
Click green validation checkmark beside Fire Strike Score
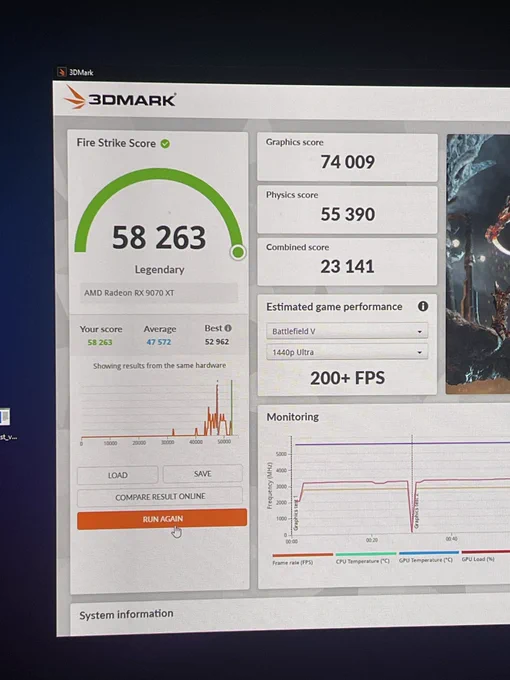tap(165, 144)
